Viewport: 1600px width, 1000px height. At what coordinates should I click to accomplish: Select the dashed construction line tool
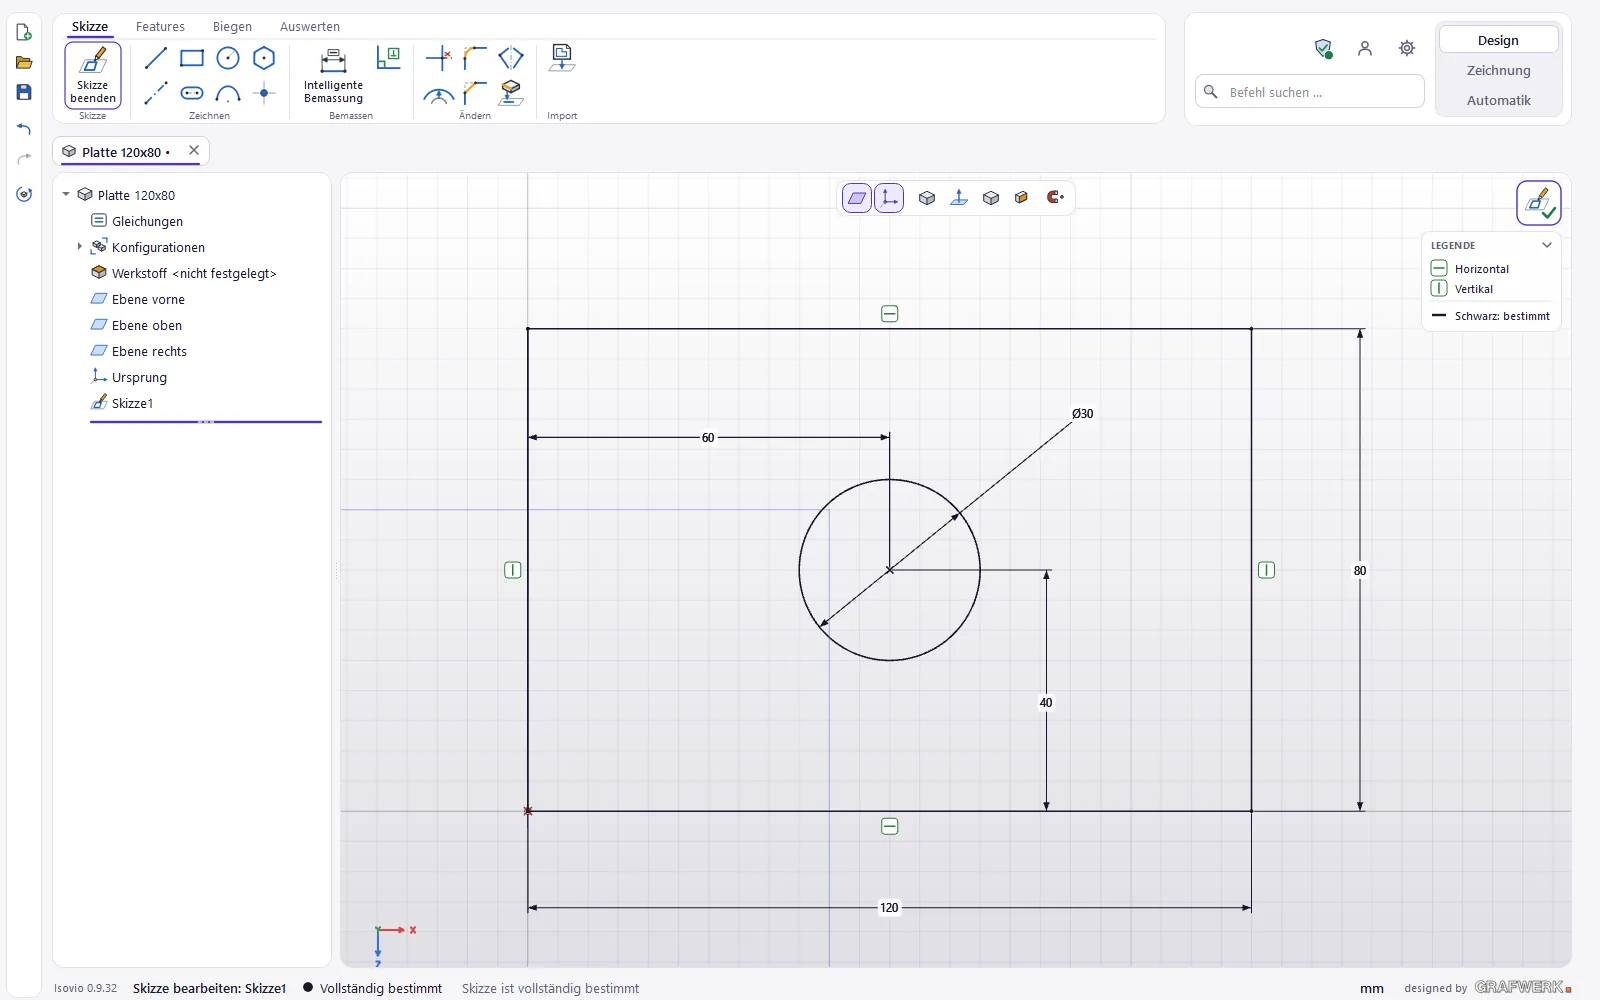click(x=155, y=94)
